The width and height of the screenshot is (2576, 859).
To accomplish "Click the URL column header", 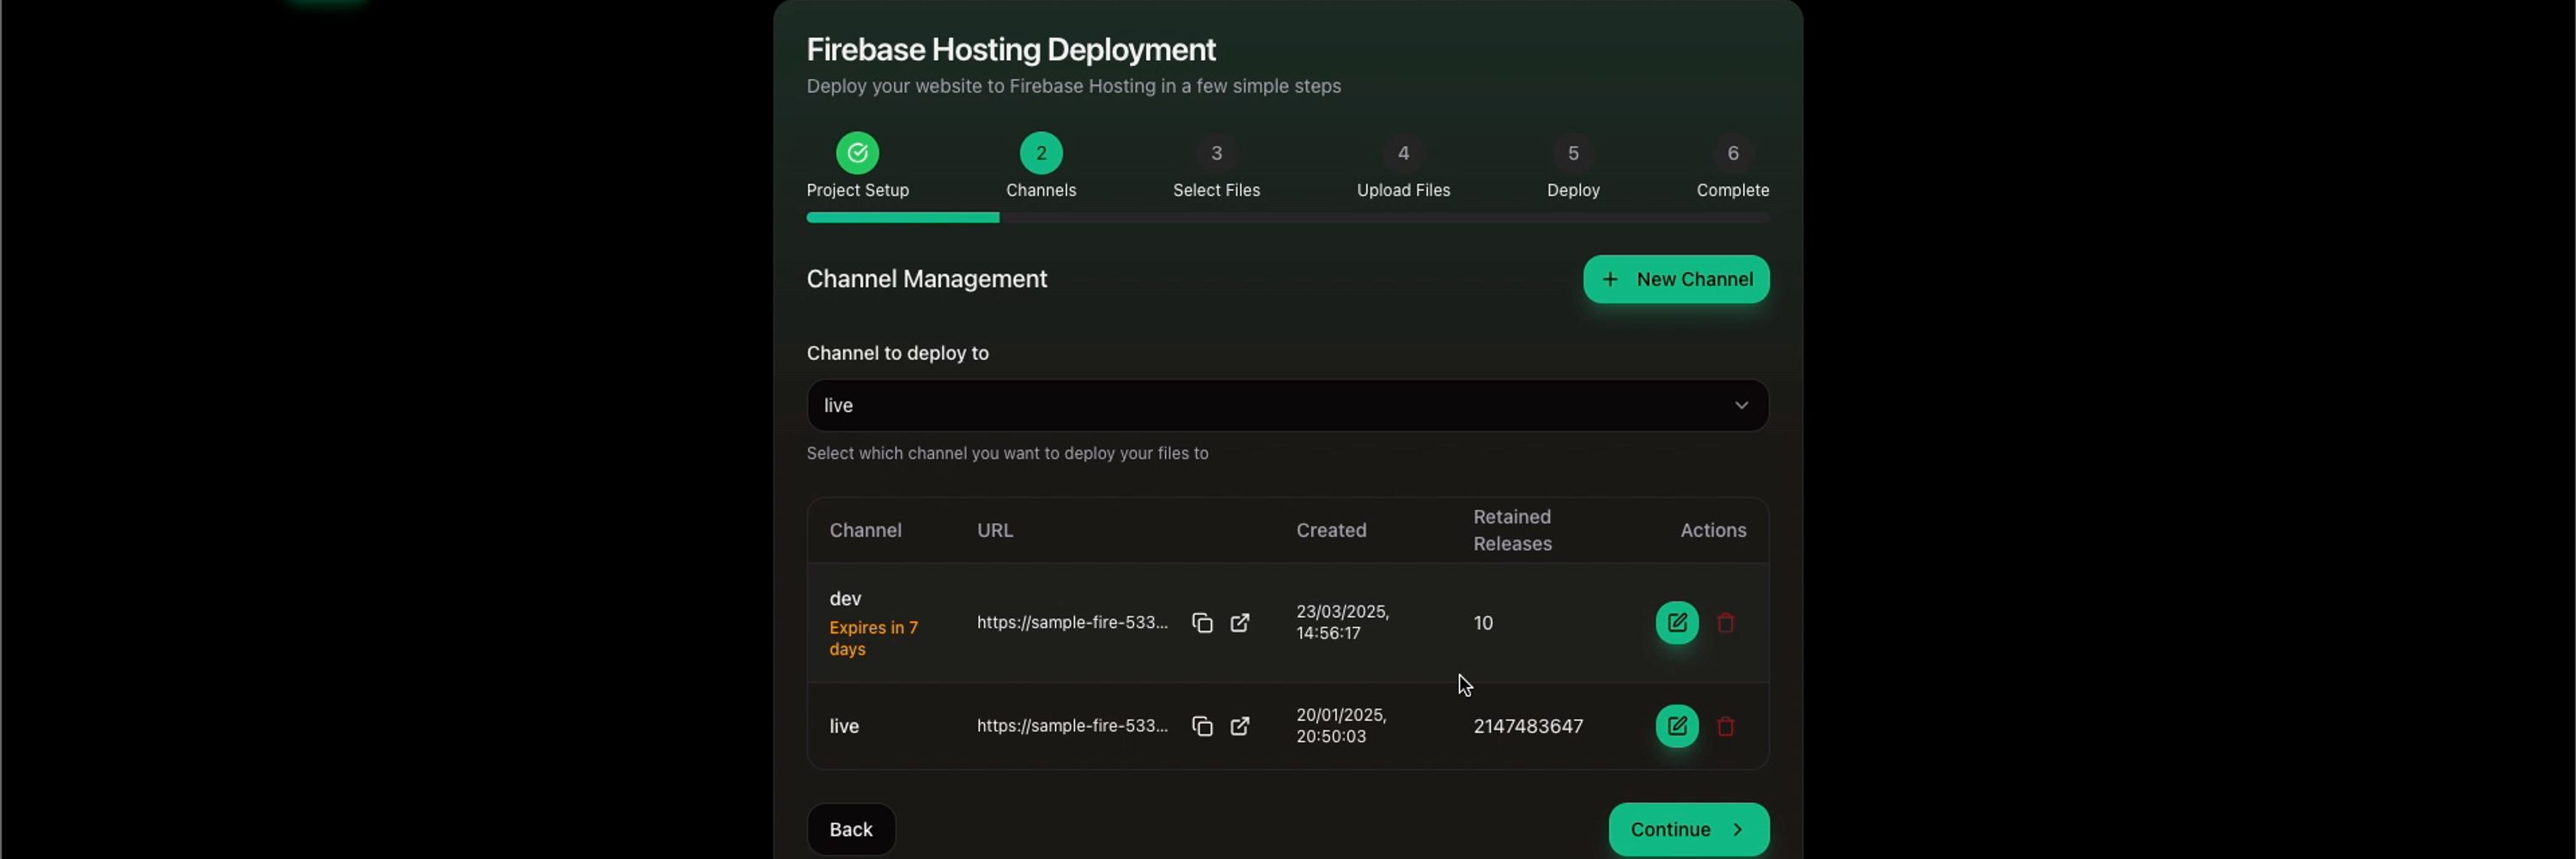I will pyautogui.click(x=995, y=530).
